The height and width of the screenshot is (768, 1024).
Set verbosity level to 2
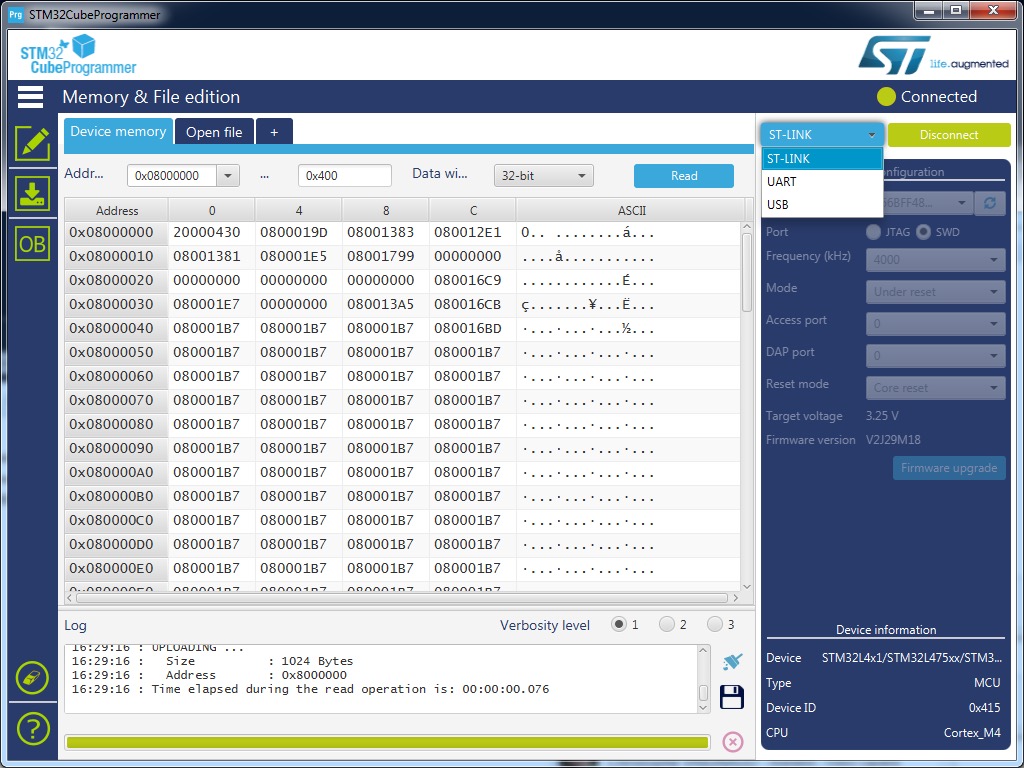667,625
